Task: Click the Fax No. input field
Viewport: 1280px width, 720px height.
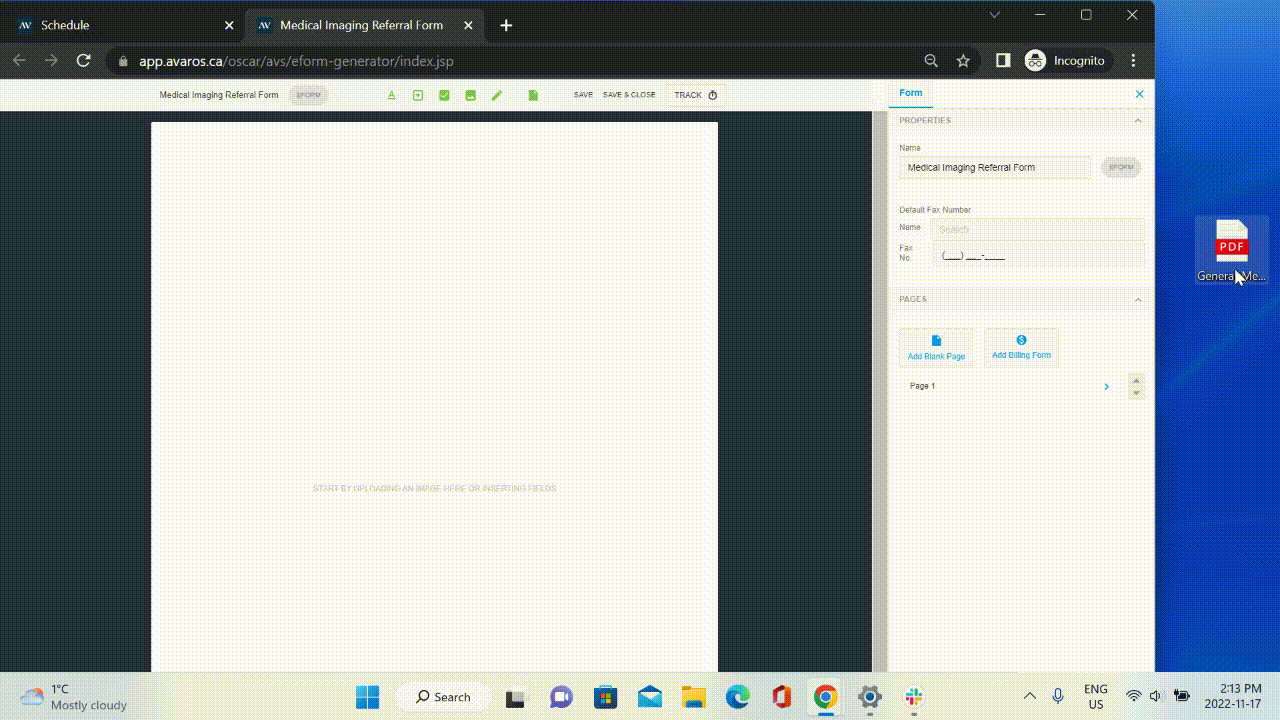Action: pos(1037,255)
